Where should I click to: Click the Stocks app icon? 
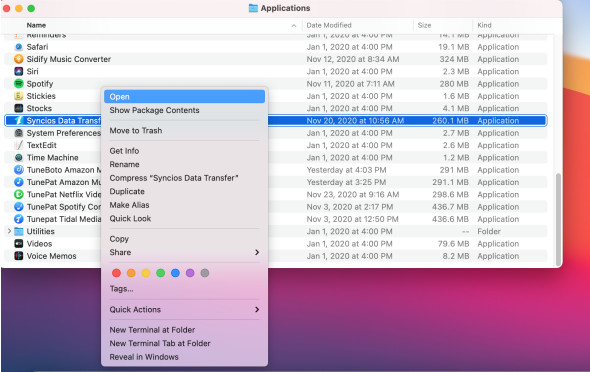[18, 108]
